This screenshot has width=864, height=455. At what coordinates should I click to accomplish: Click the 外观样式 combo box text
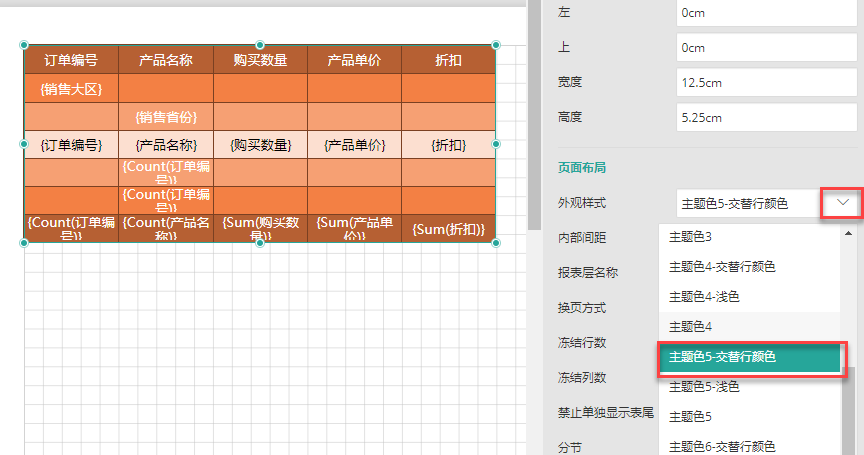click(735, 203)
